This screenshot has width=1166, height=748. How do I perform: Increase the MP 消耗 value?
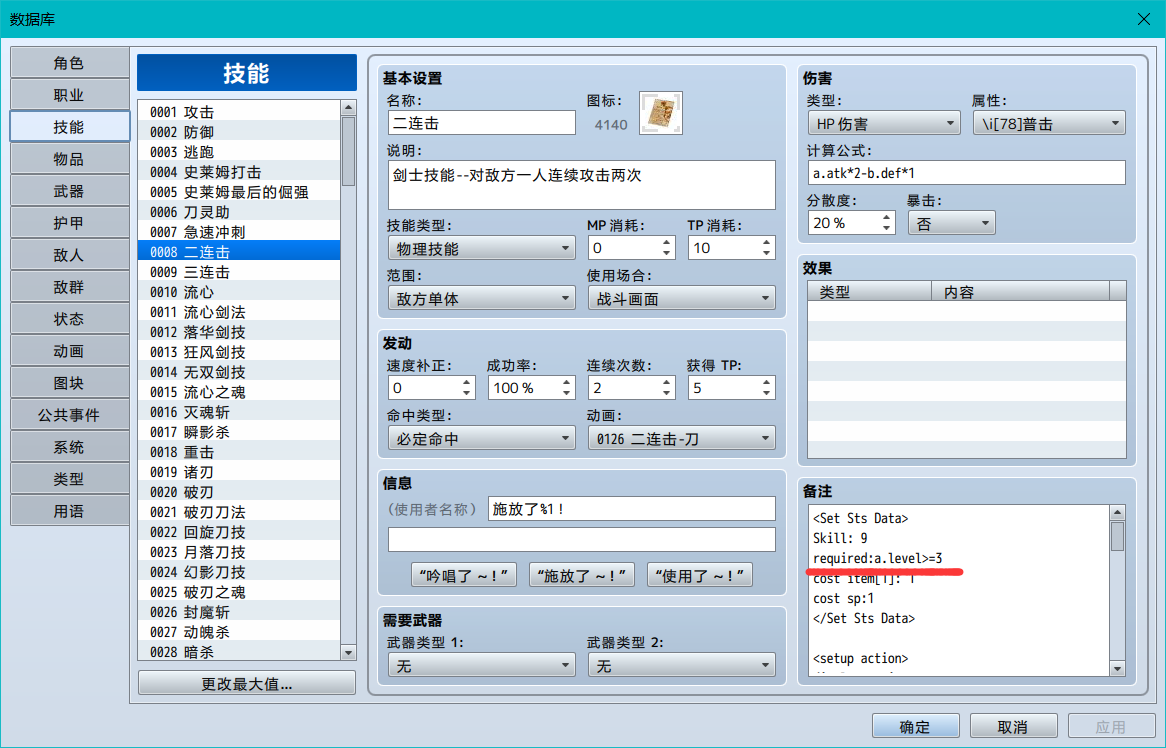[x=666, y=242]
